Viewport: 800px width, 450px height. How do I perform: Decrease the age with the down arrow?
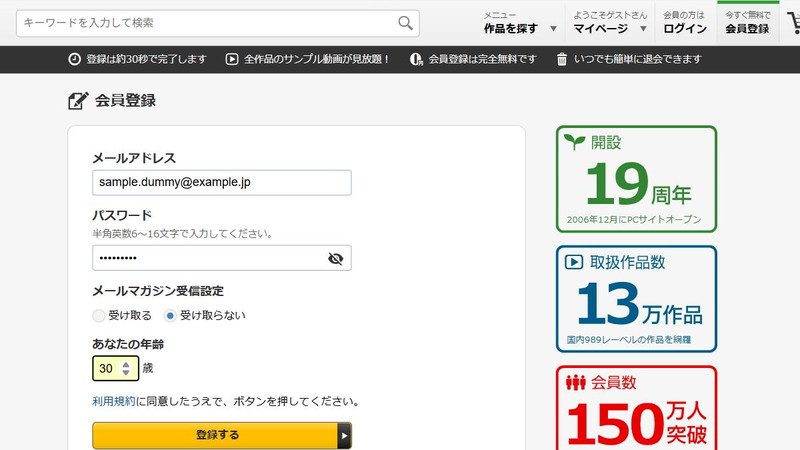coord(126,372)
